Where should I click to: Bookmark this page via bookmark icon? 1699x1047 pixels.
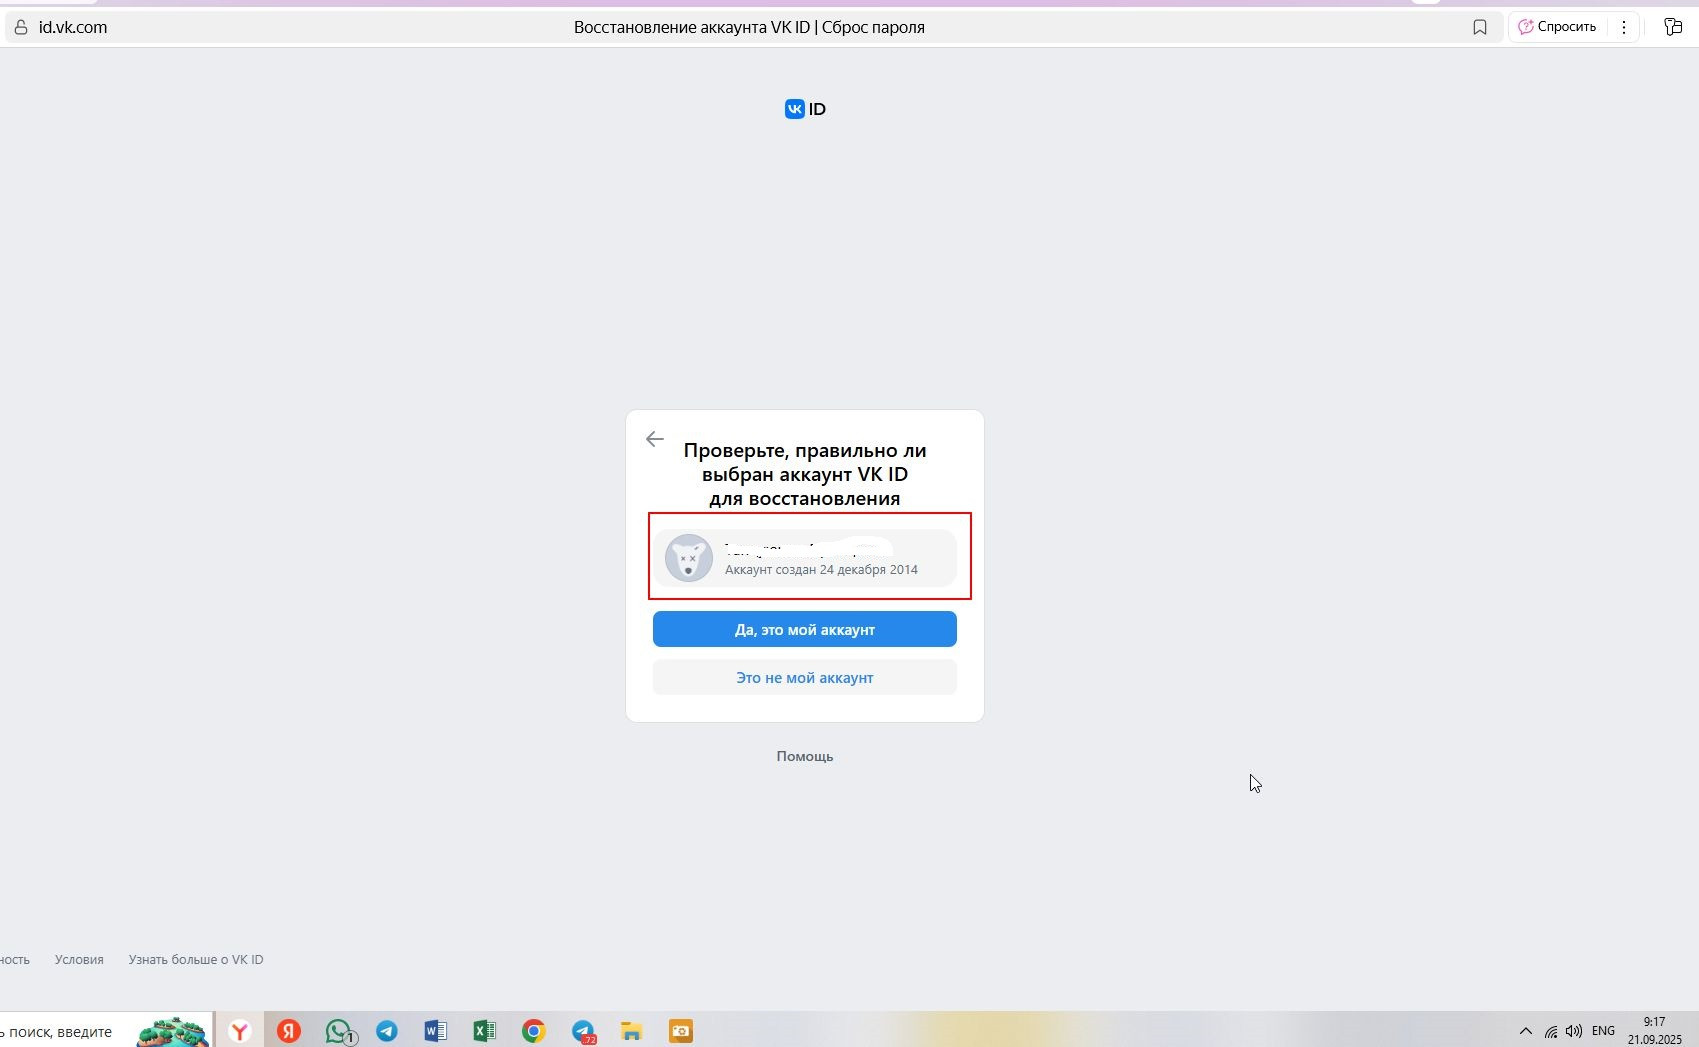pos(1480,28)
